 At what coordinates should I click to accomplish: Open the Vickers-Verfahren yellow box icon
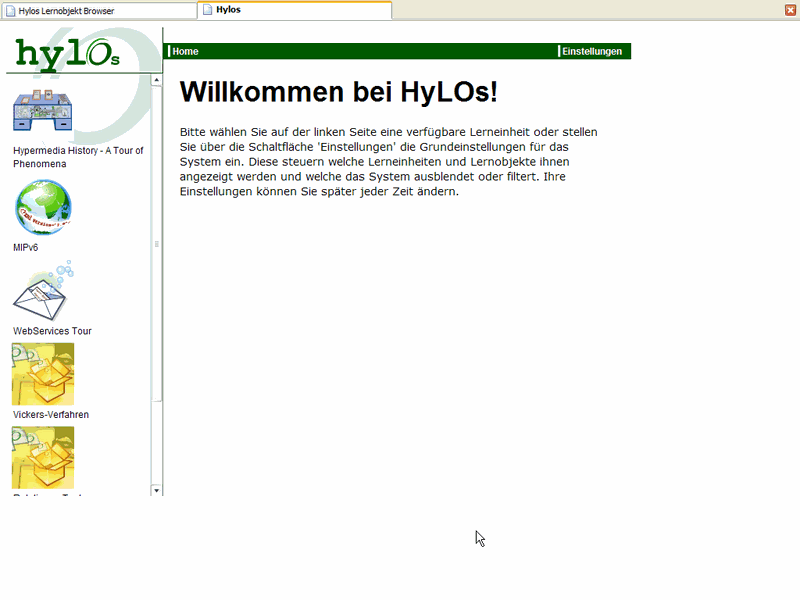[43, 374]
